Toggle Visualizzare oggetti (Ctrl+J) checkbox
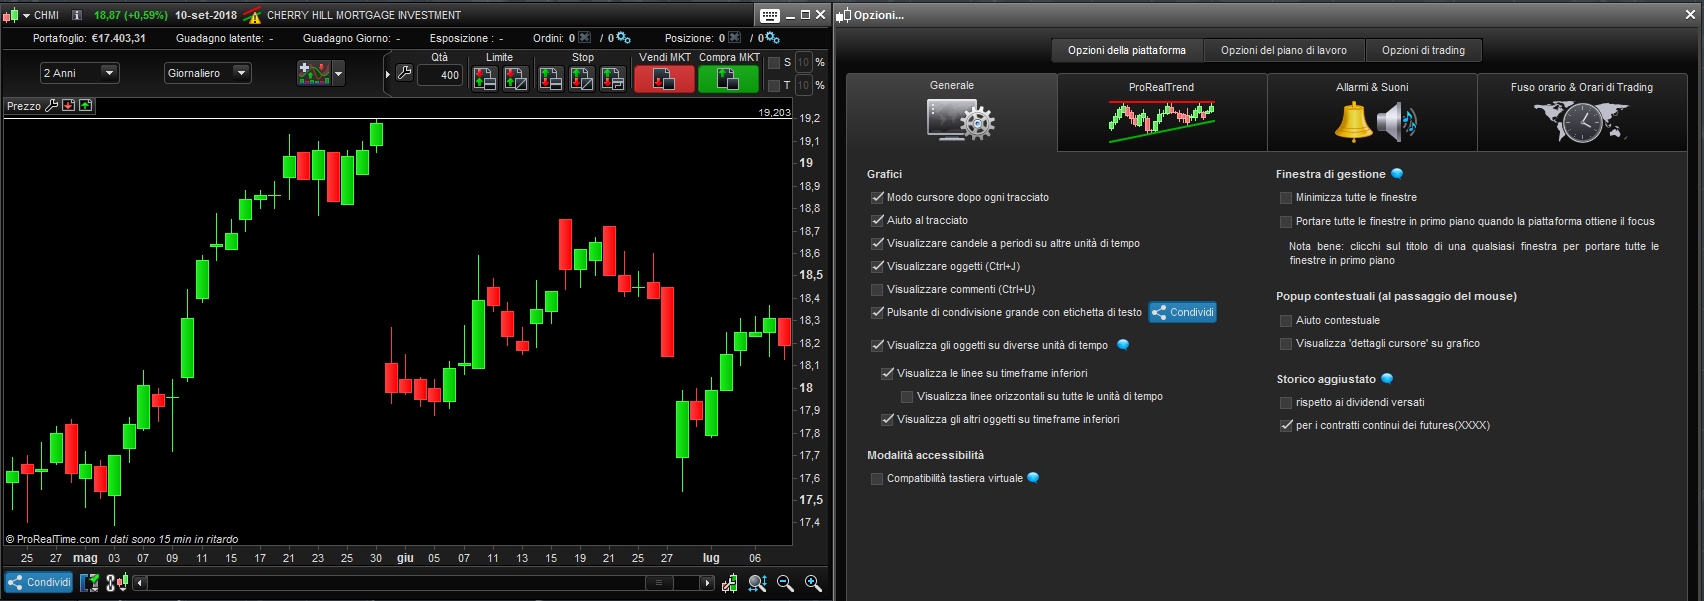Viewport: 1704px width, 601px height. pyautogui.click(x=877, y=266)
